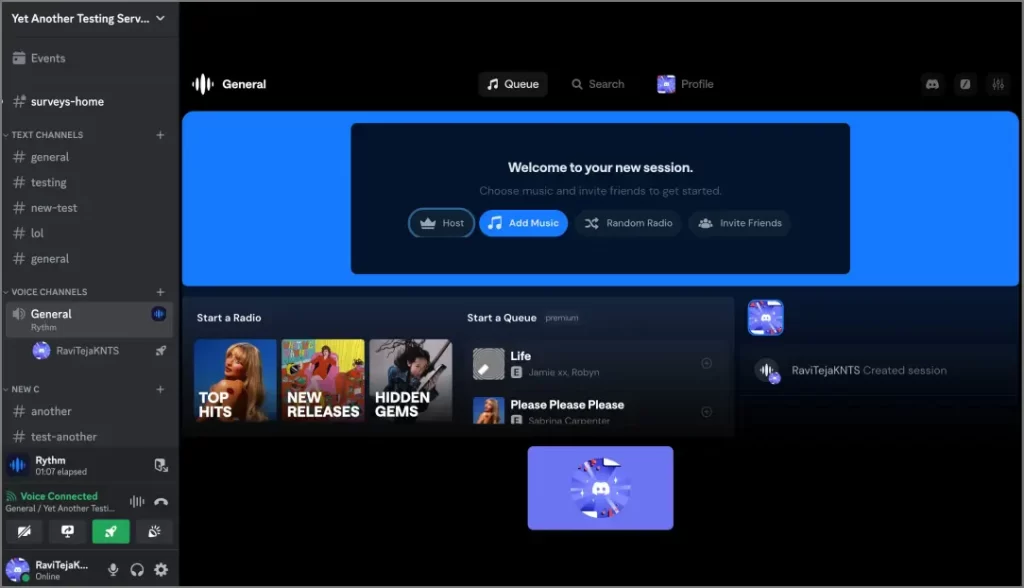
Task: Turn on the camera
Action: coord(24,532)
